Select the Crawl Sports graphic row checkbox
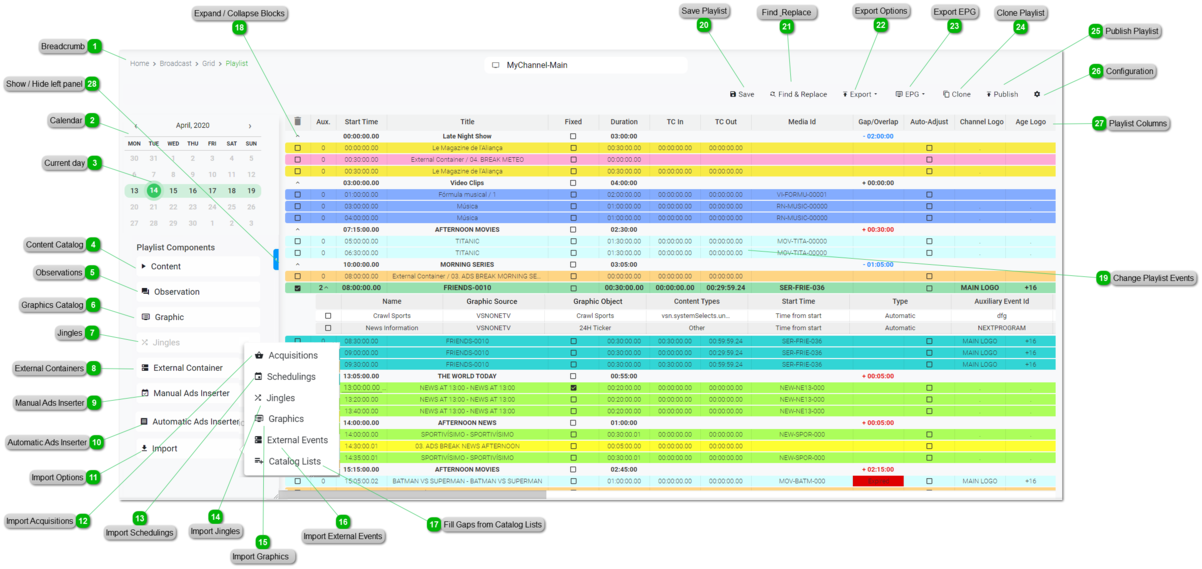Image resolution: width=1202 pixels, height=569 pixels. point(328,315)
